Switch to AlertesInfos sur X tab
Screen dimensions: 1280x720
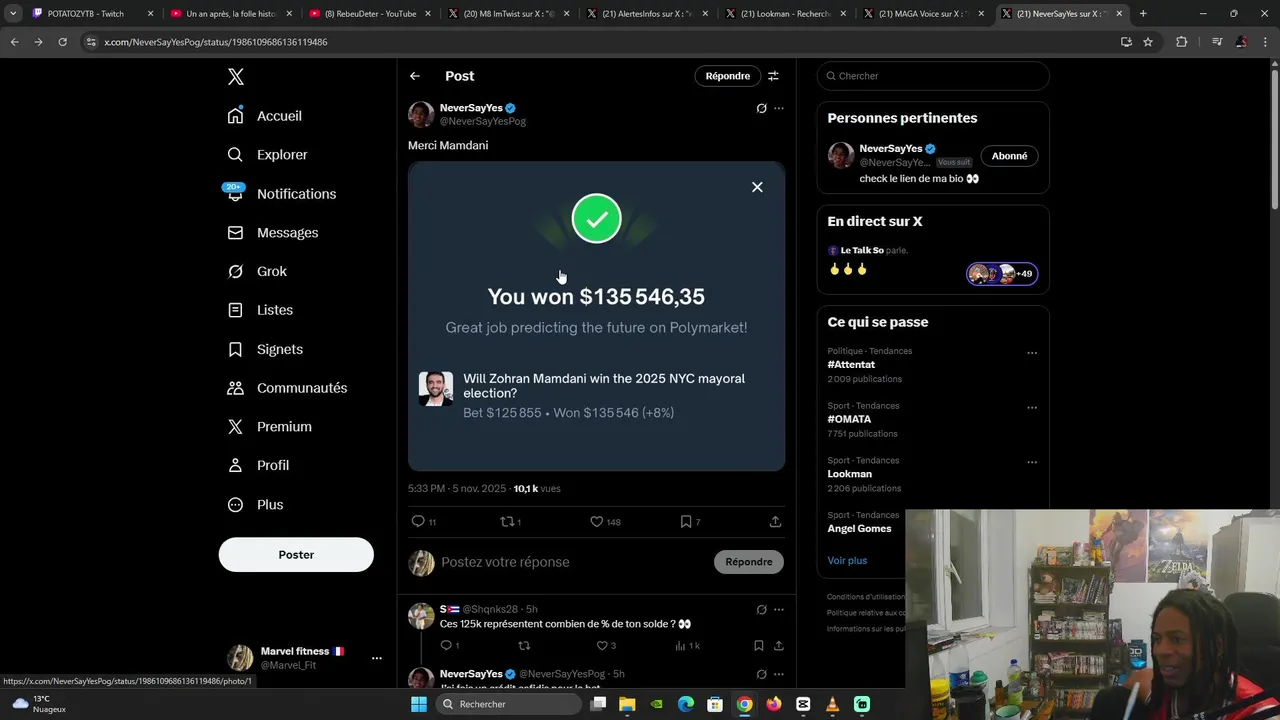(x=648, y=14)
